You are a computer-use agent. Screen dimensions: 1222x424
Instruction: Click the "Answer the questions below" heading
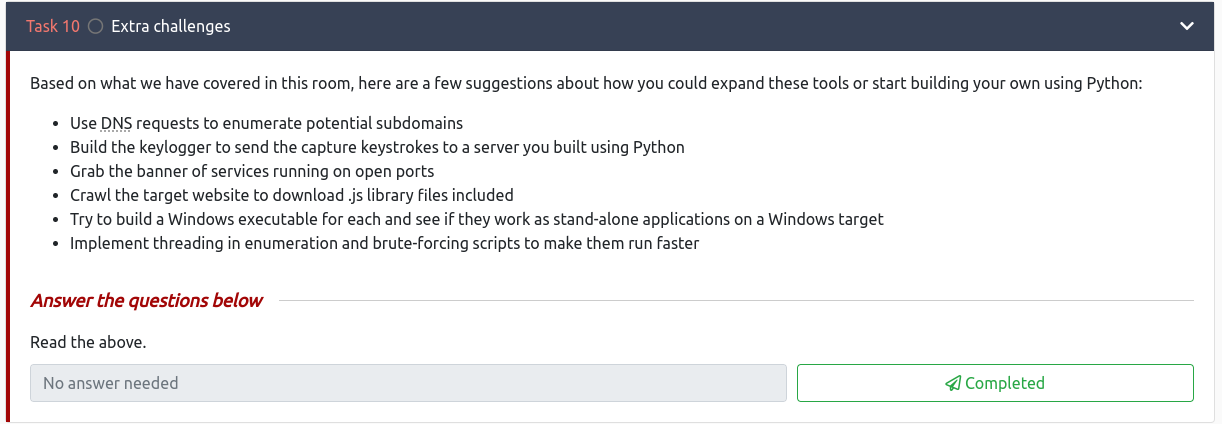coord(147,300)
